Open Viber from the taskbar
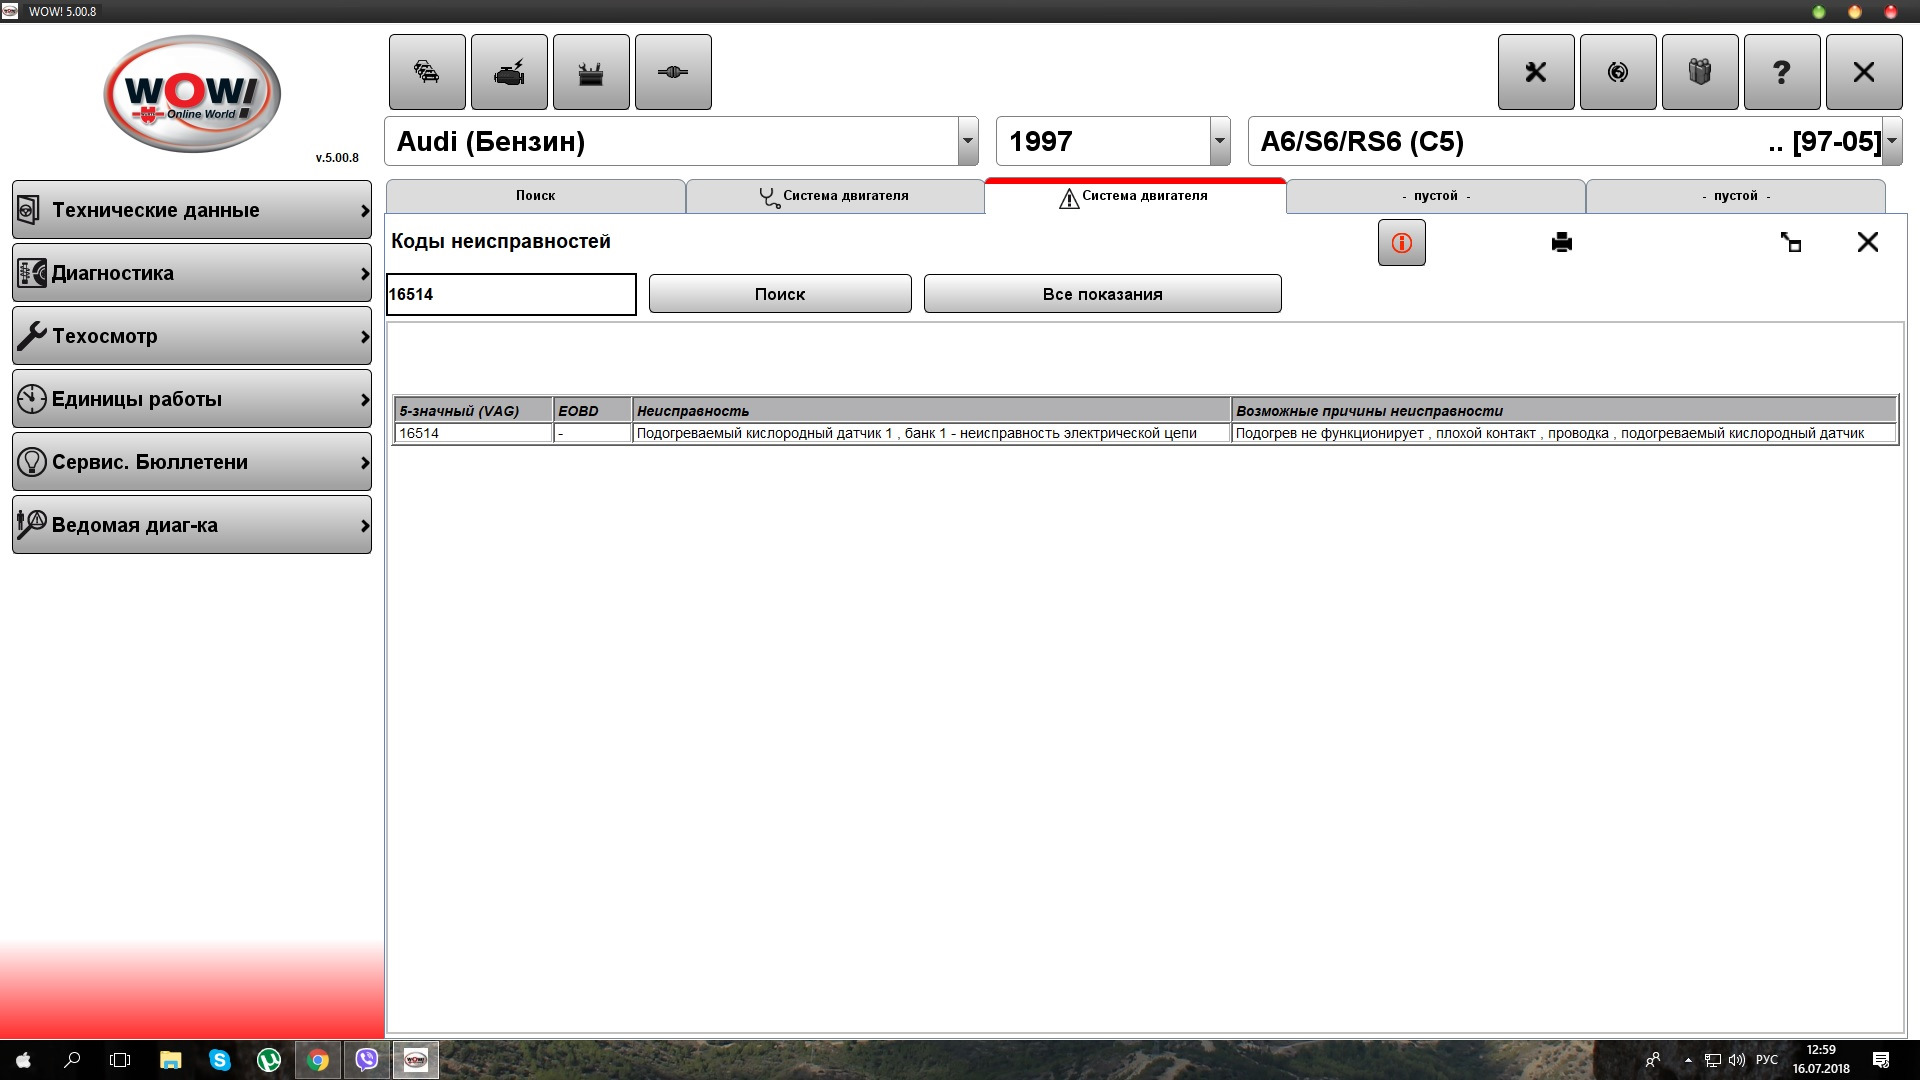The width and height of the screenshot is (1920, 1080). point(367,1060)
